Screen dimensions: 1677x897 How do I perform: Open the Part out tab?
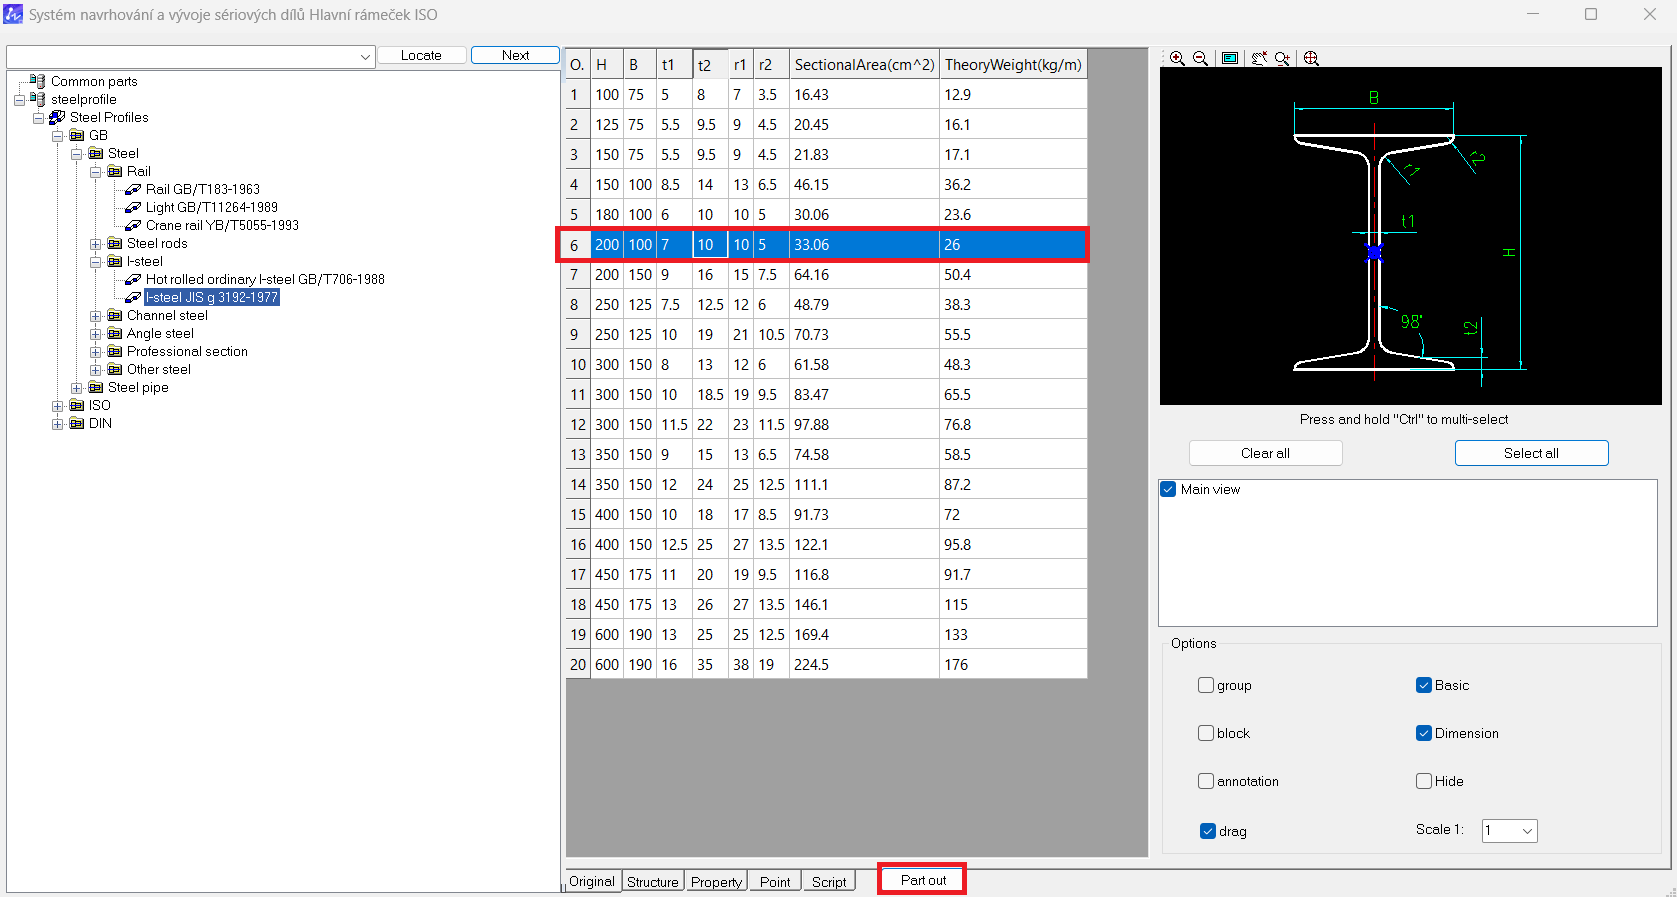pyautogui.click(x=922, y=880)
